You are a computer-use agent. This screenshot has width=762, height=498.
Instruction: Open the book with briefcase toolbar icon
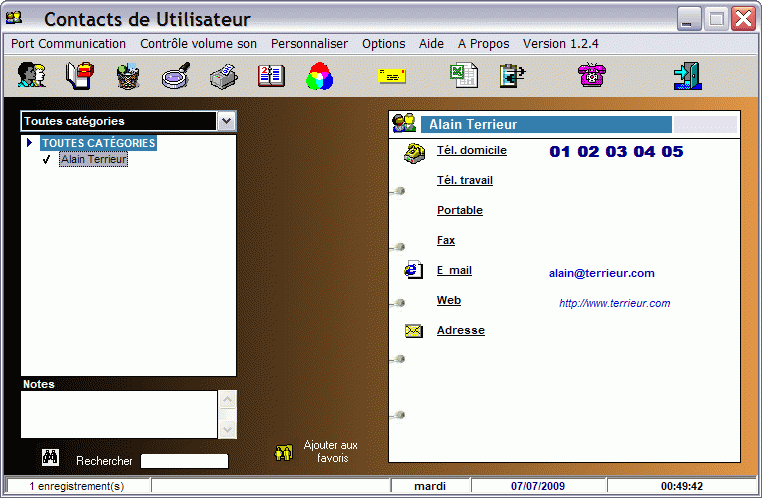(80, 75)
